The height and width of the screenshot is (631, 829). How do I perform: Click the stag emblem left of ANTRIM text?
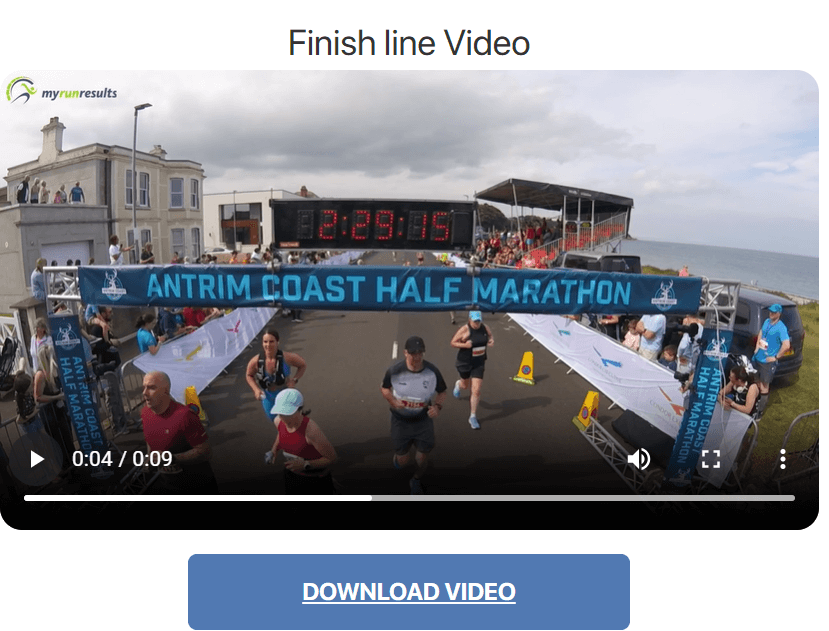point(113,285)
